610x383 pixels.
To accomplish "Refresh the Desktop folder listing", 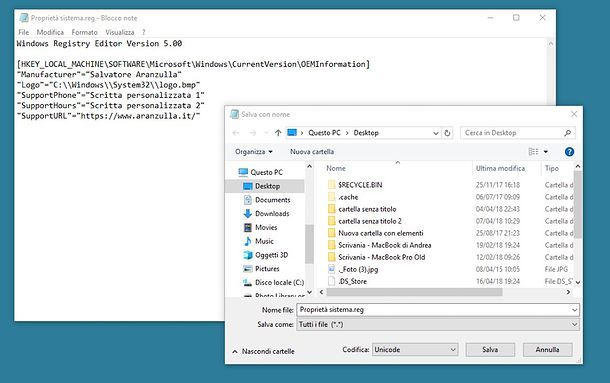I will 447,133.
